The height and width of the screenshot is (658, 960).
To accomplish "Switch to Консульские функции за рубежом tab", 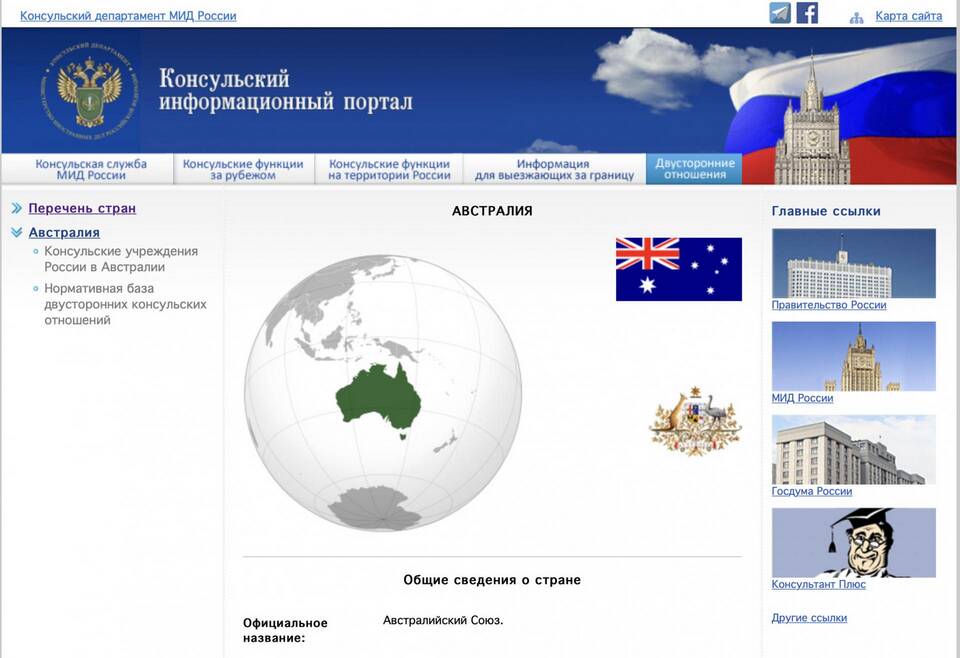I will pyautogui.click(x=243, y=169).
